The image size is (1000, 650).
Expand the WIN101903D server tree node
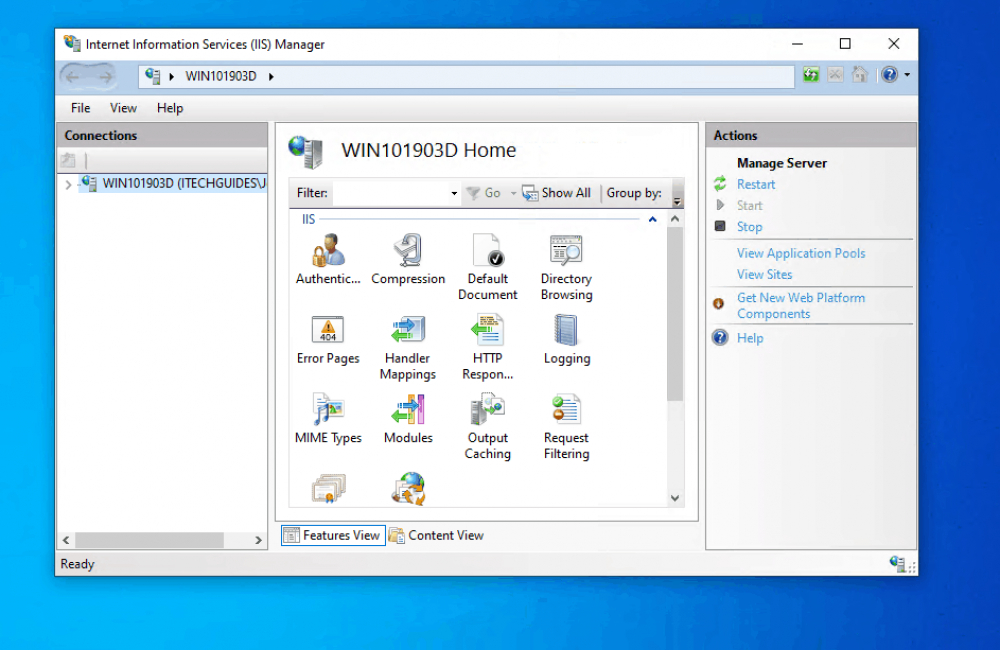pyautogui.click(x=68, y=184)
